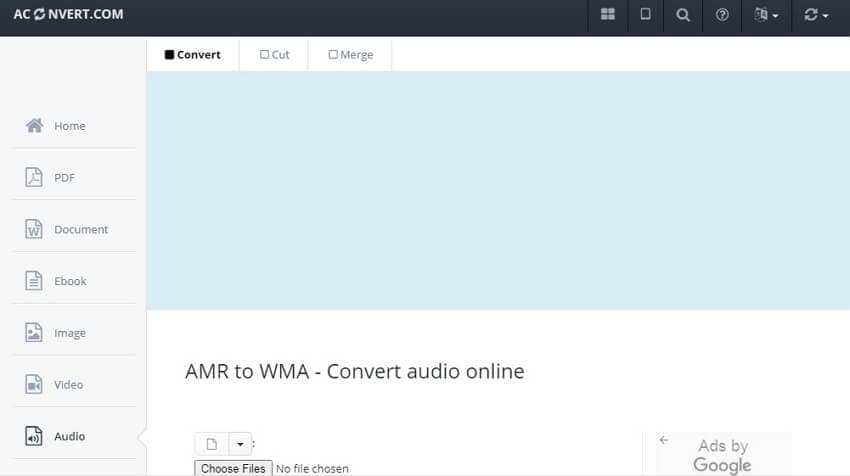Expand the file source dropdown arrow
This screenshot has width=850, height=476.
coord(240,444)
